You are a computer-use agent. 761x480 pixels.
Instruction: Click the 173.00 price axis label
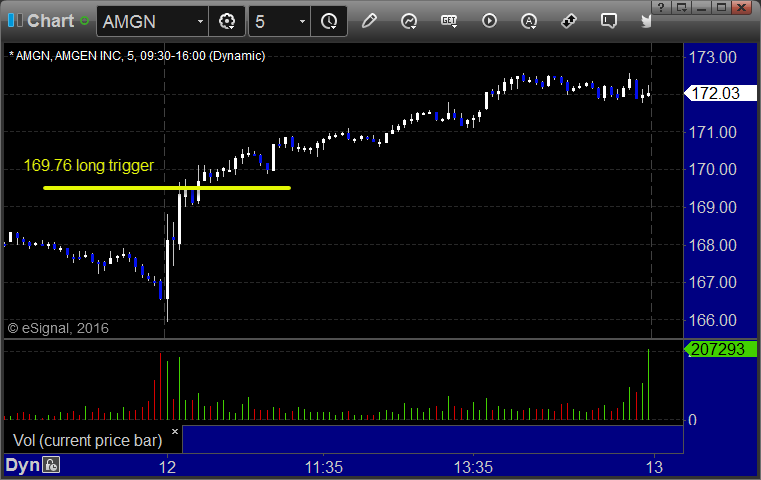[x=713, y=57]
